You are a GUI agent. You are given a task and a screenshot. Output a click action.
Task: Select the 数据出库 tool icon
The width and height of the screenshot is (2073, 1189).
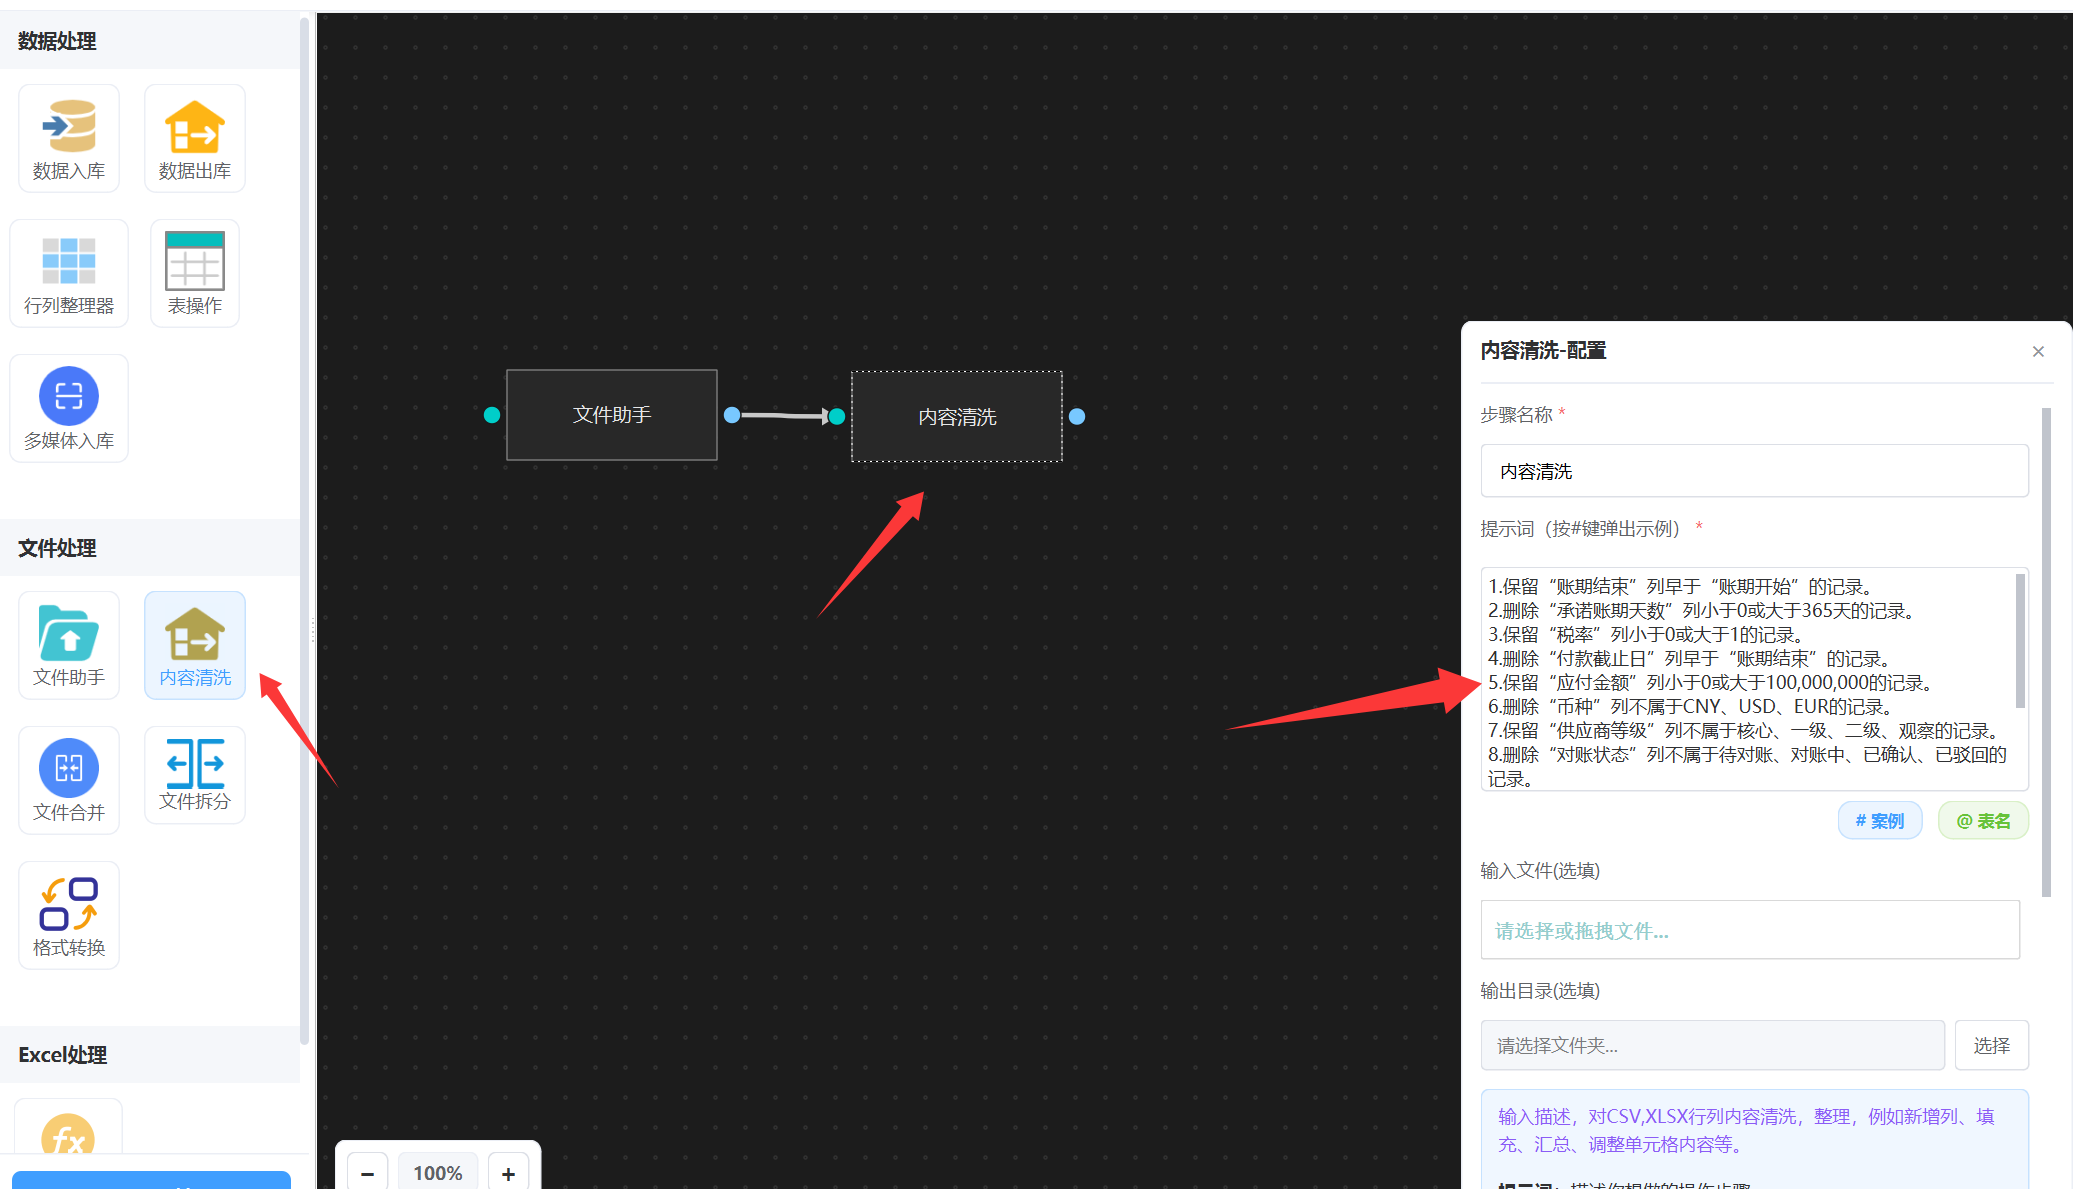pyautogui.click(x=195, y=138)
